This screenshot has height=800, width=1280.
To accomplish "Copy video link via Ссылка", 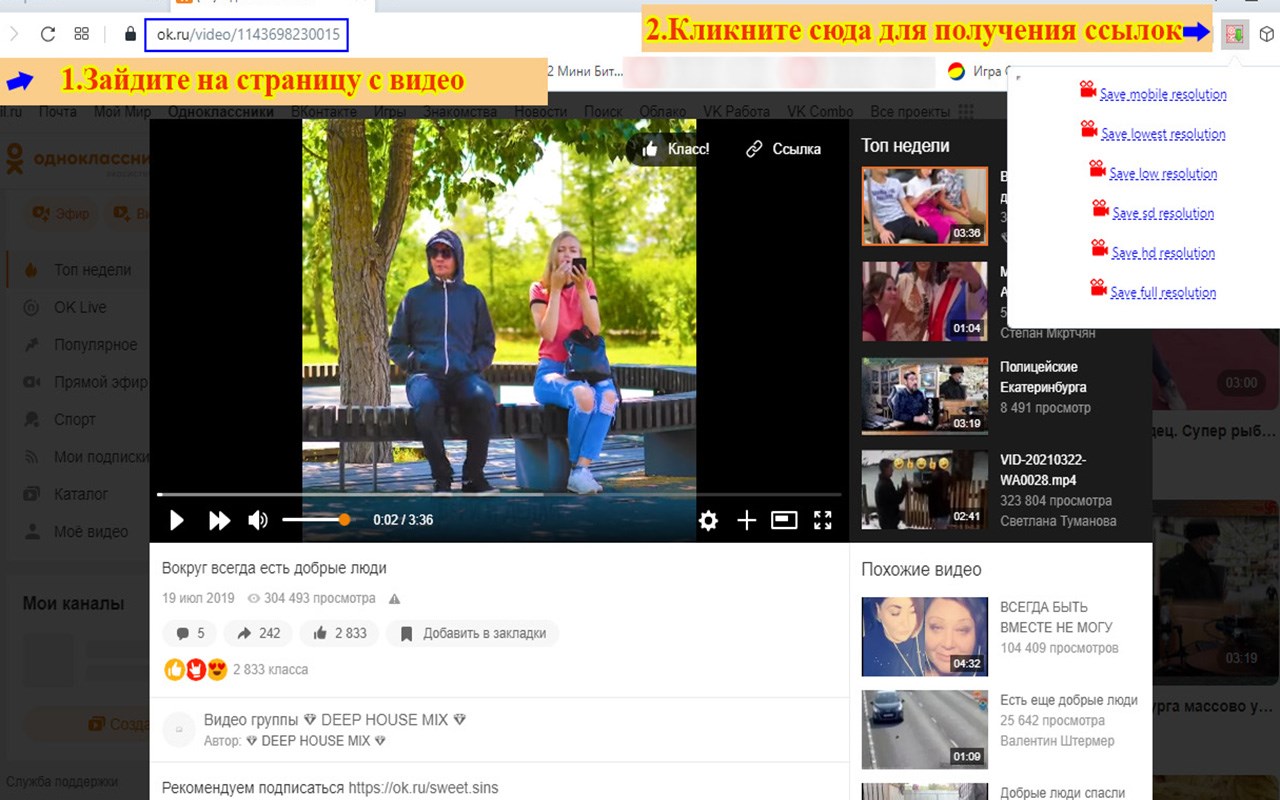I will [784, 149].
